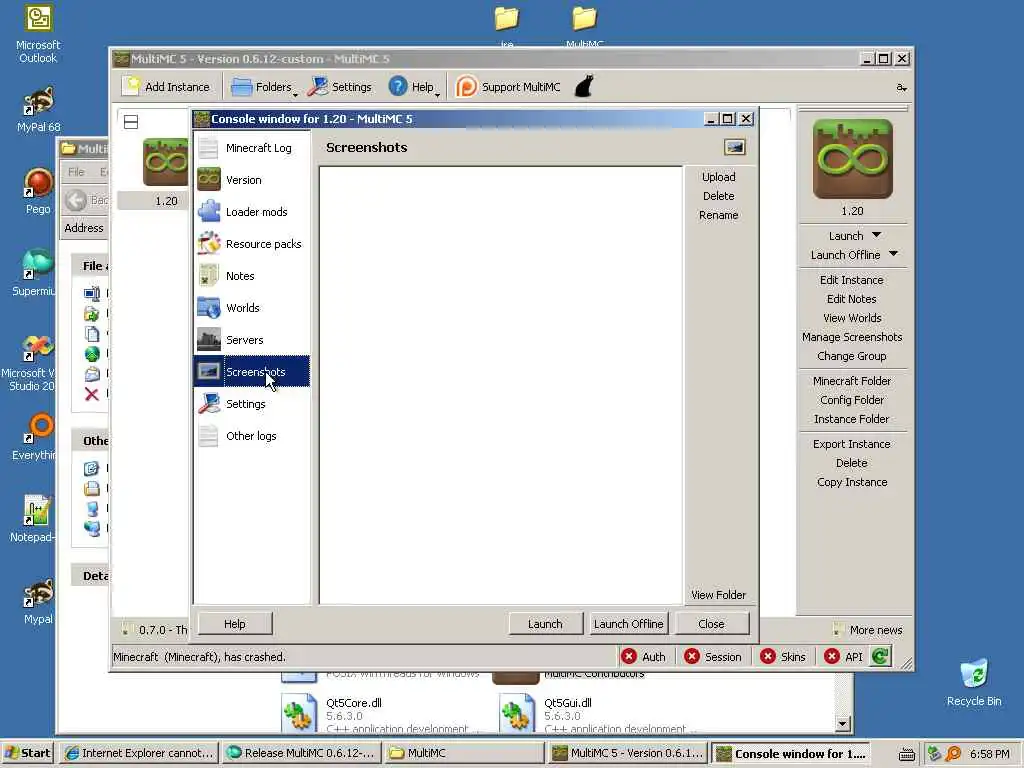Open the Settings toolbar button in MultiMC

(340, 87)
